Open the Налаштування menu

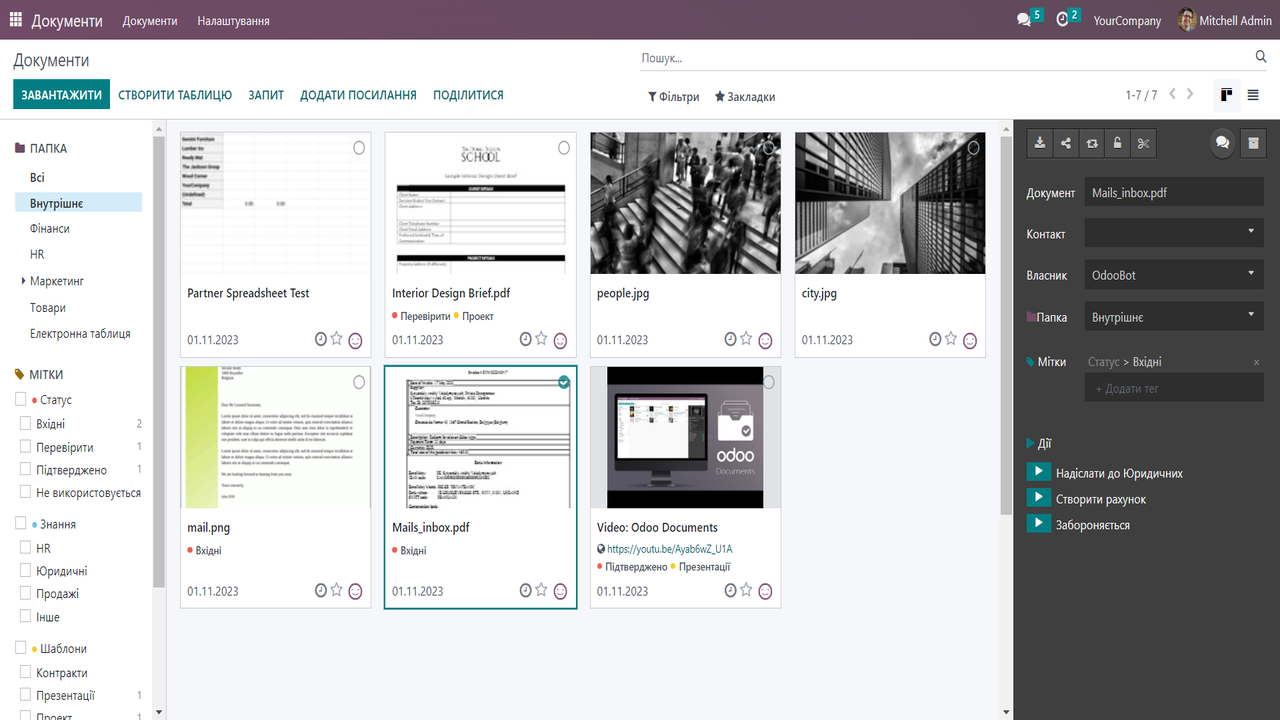(x=233, y=21)
